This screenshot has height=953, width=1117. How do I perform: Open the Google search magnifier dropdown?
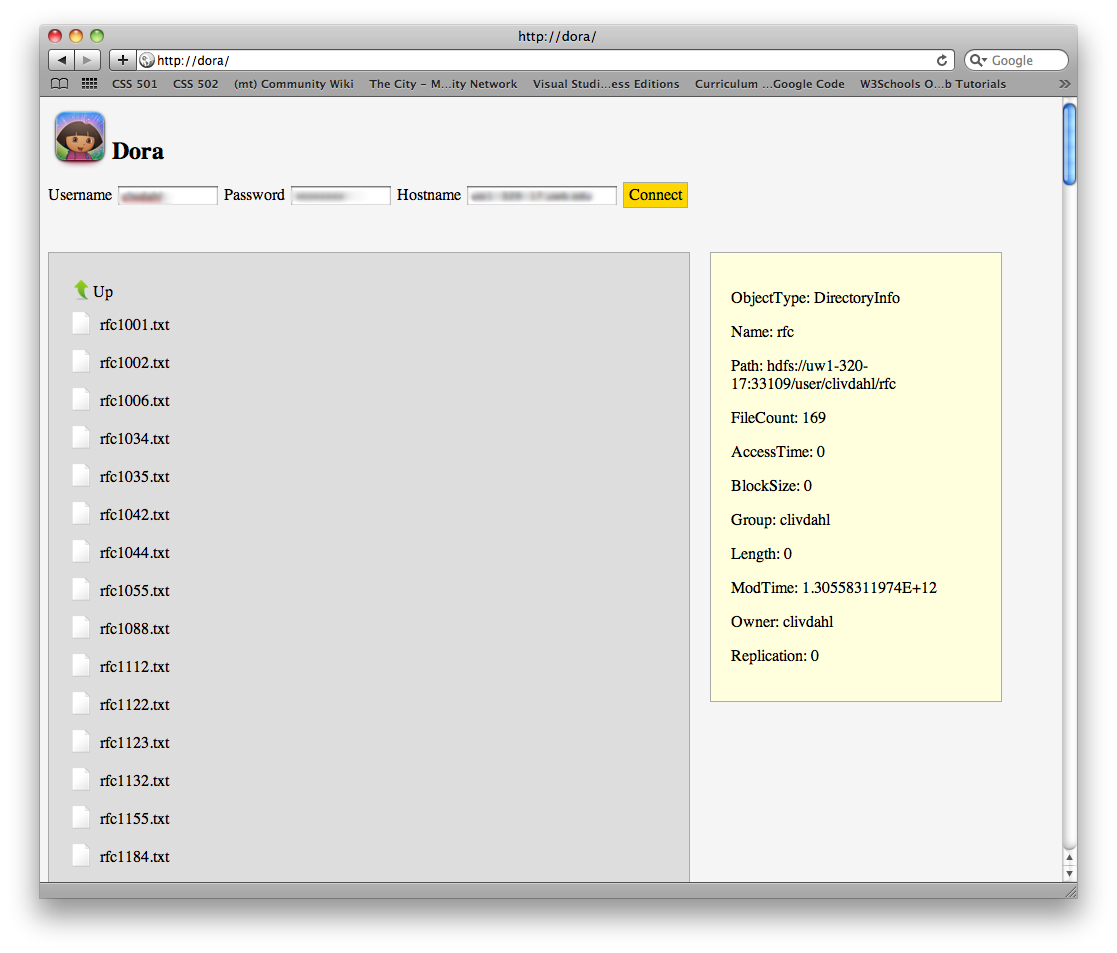tap(978, 61)
